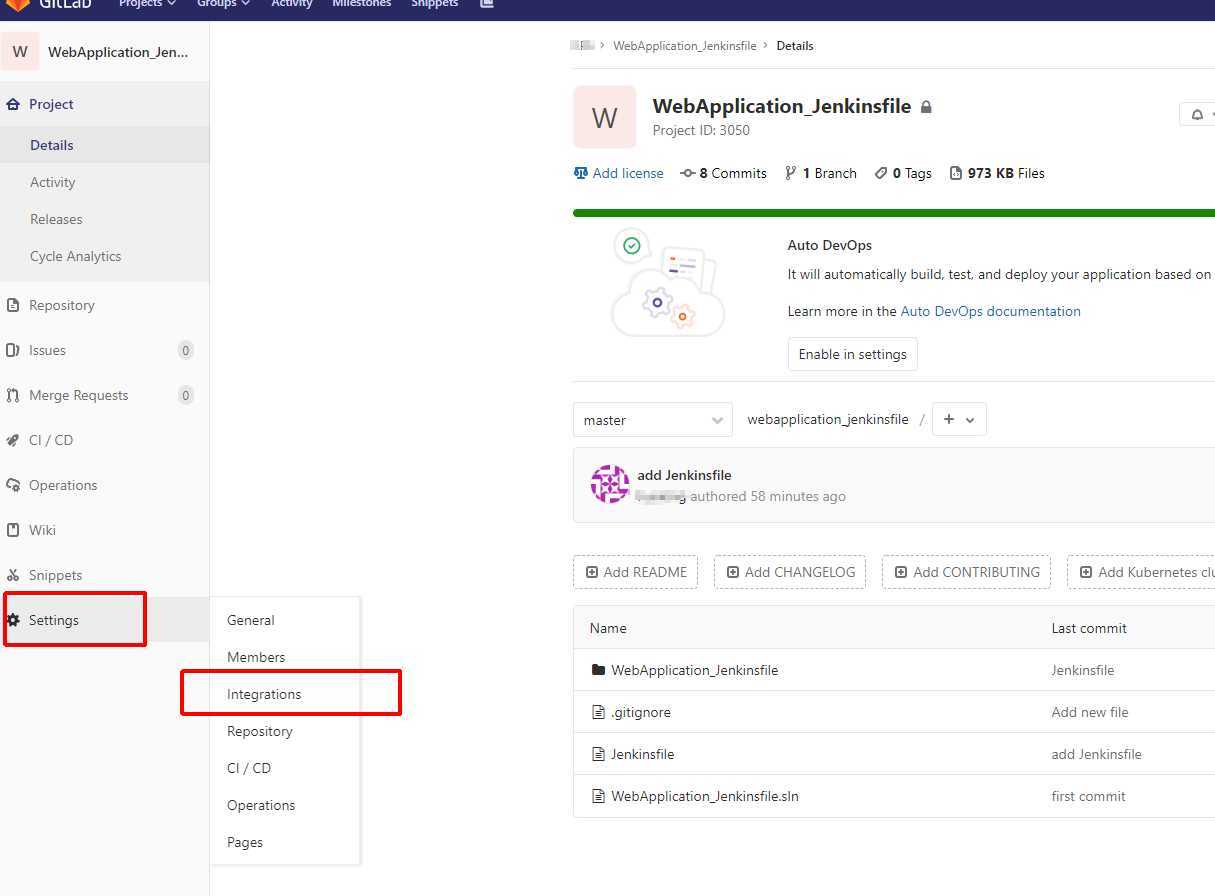Open the master branch dropdown

tap(653, 420)
